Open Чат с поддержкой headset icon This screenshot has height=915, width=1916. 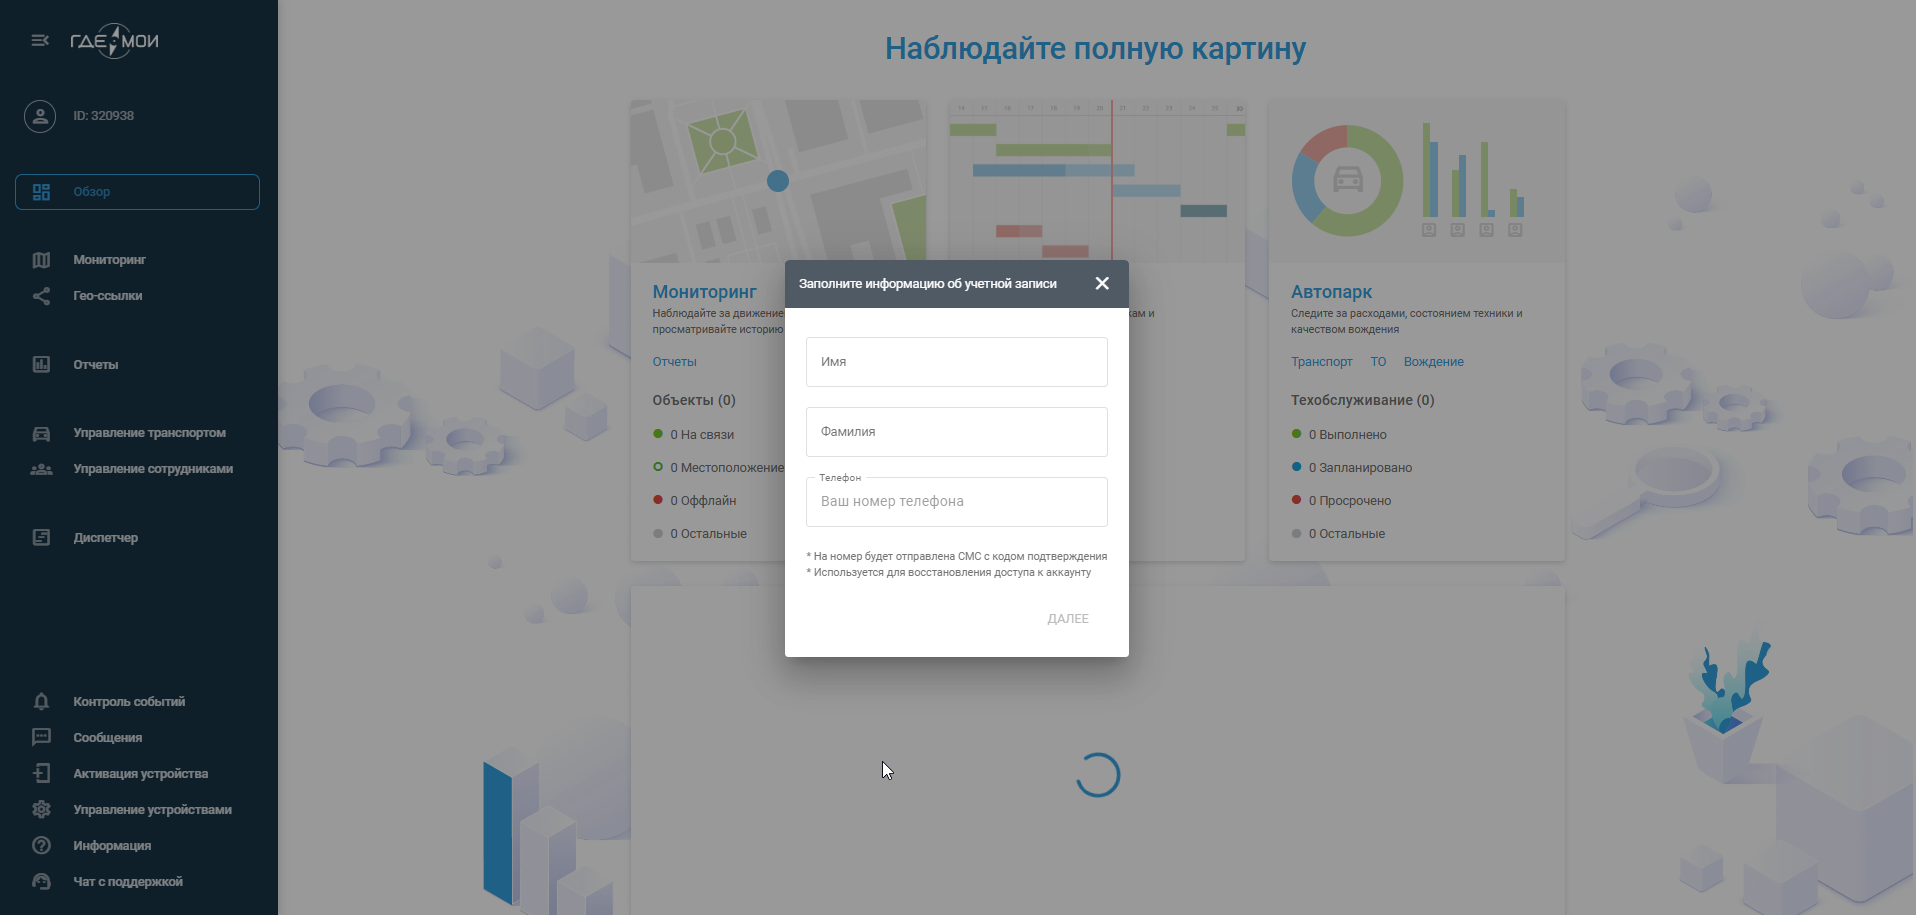click(41, 882)
